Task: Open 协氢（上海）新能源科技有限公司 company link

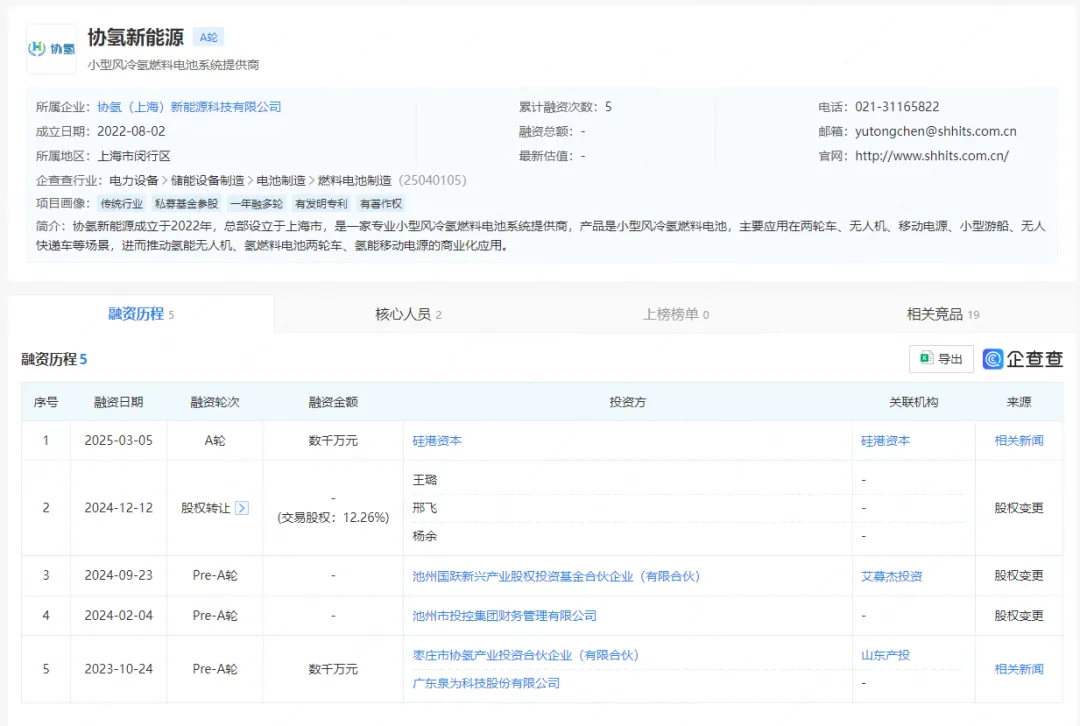Action: 189,107
